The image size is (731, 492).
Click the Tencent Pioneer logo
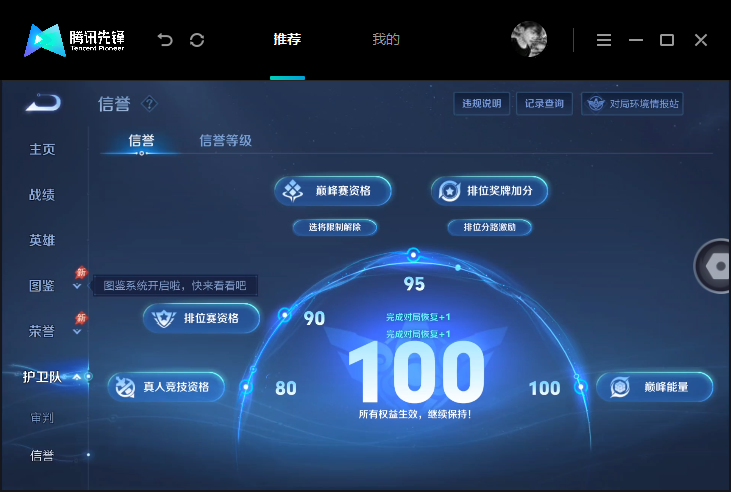75,40
